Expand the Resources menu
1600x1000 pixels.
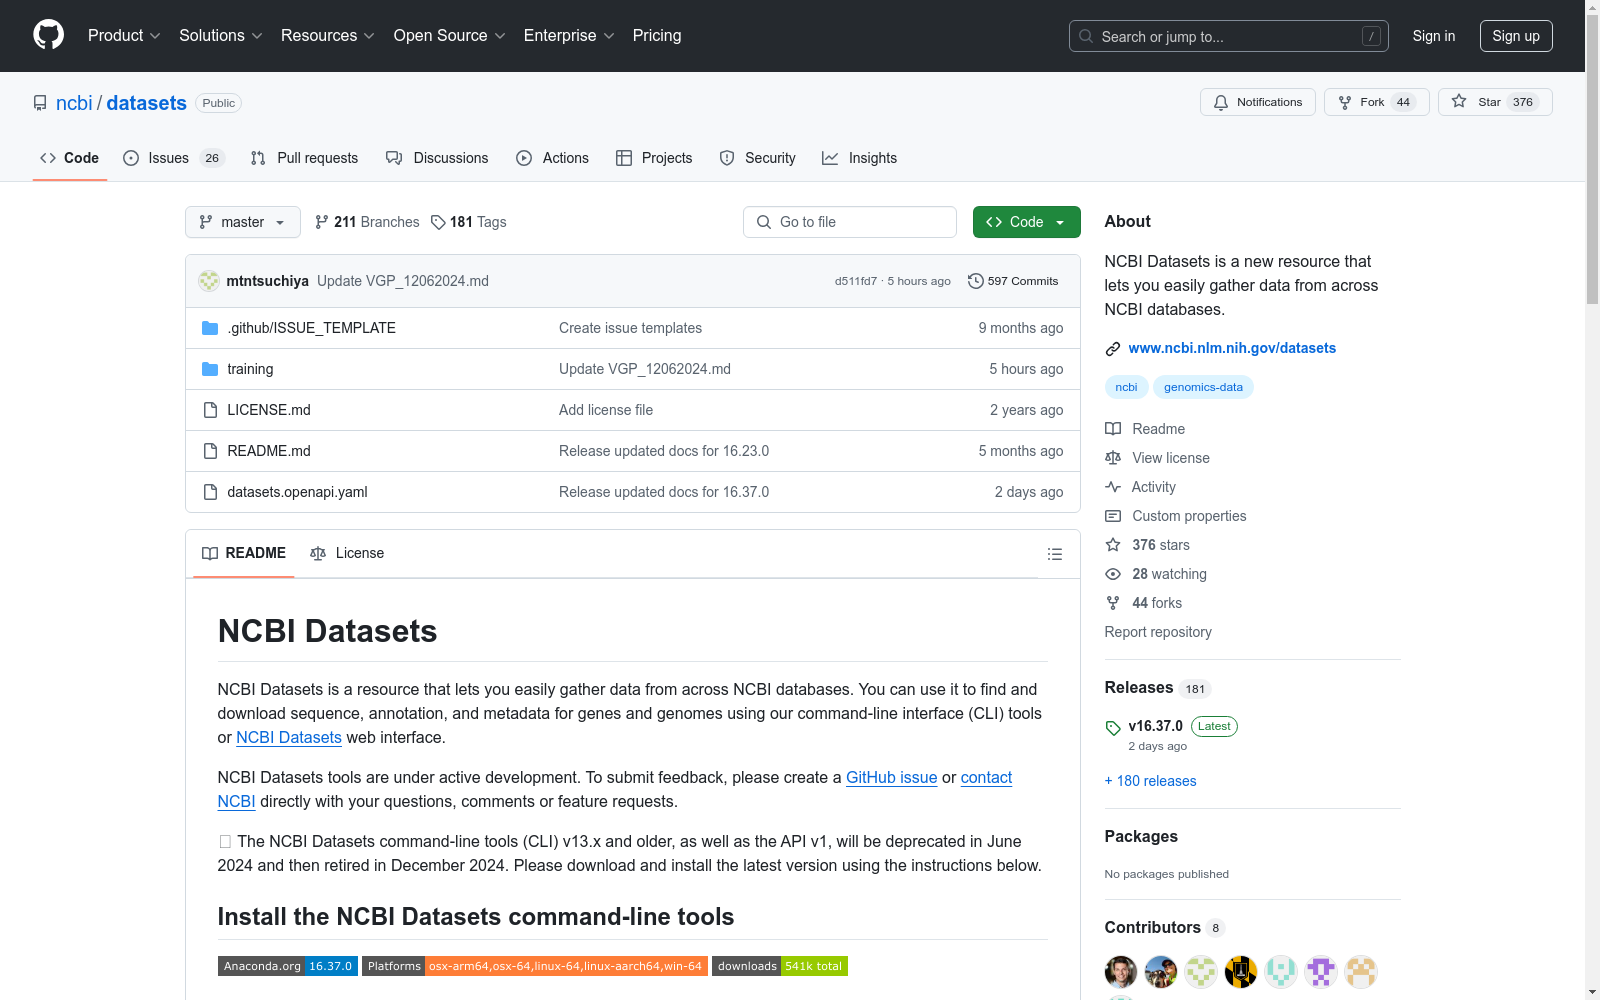pos(328,36)
